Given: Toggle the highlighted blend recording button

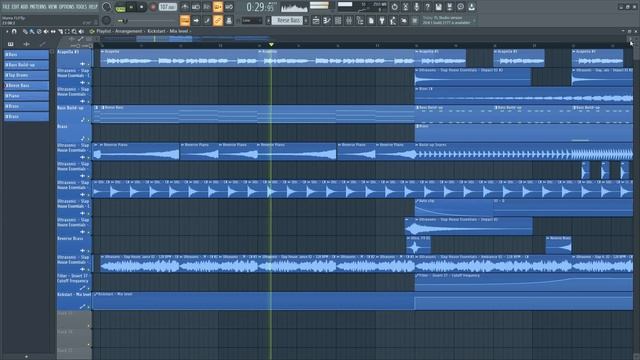Looking at the screenshot, I should click(218, 7).
